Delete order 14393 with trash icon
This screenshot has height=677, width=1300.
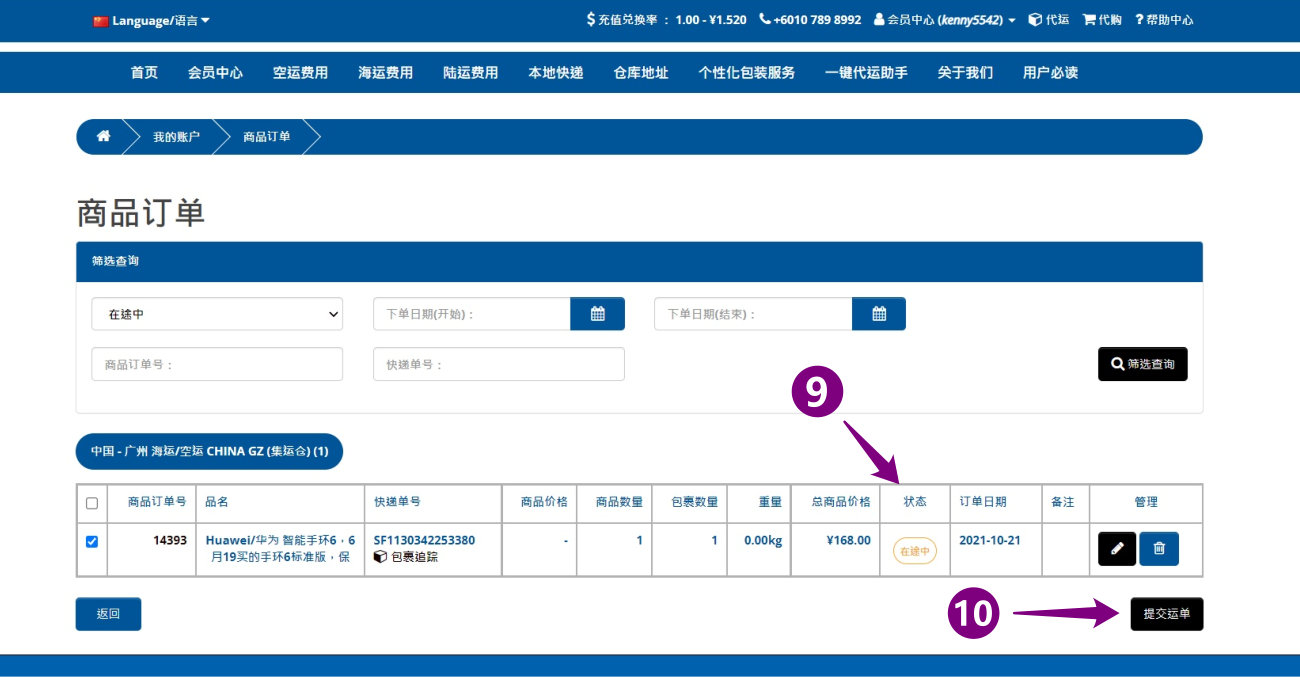point(1159,549)
